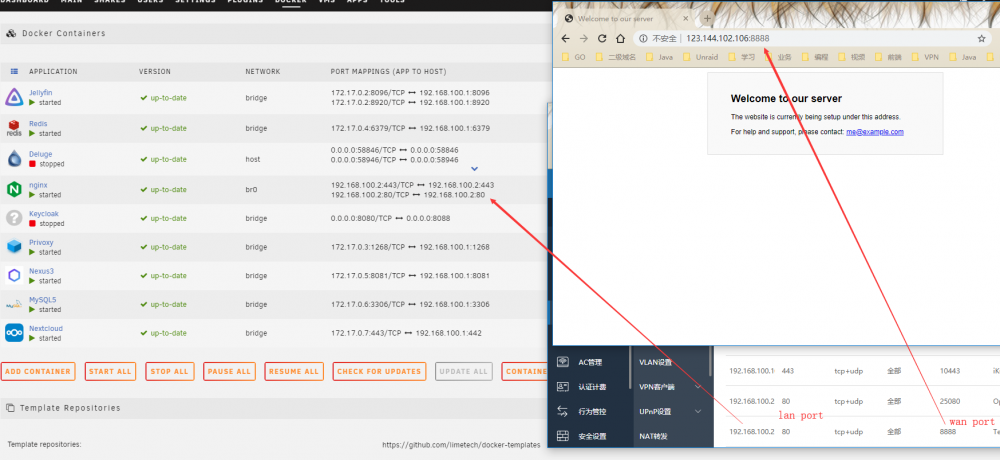Reload the Welcome to our server page
The height and width of the screenshot is (460, 1000).
pos(602,38)
